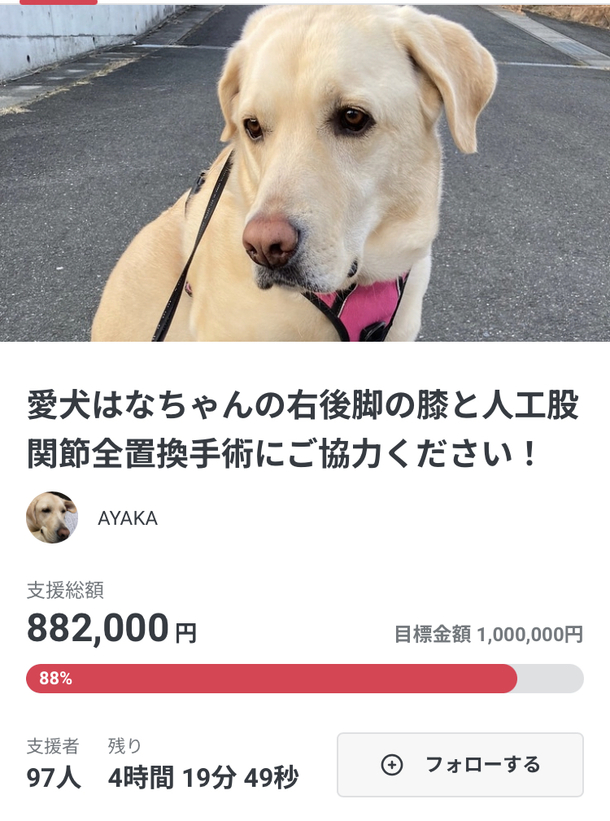Click the 目標金額 1,000,000円 goal text

[488, 634]
